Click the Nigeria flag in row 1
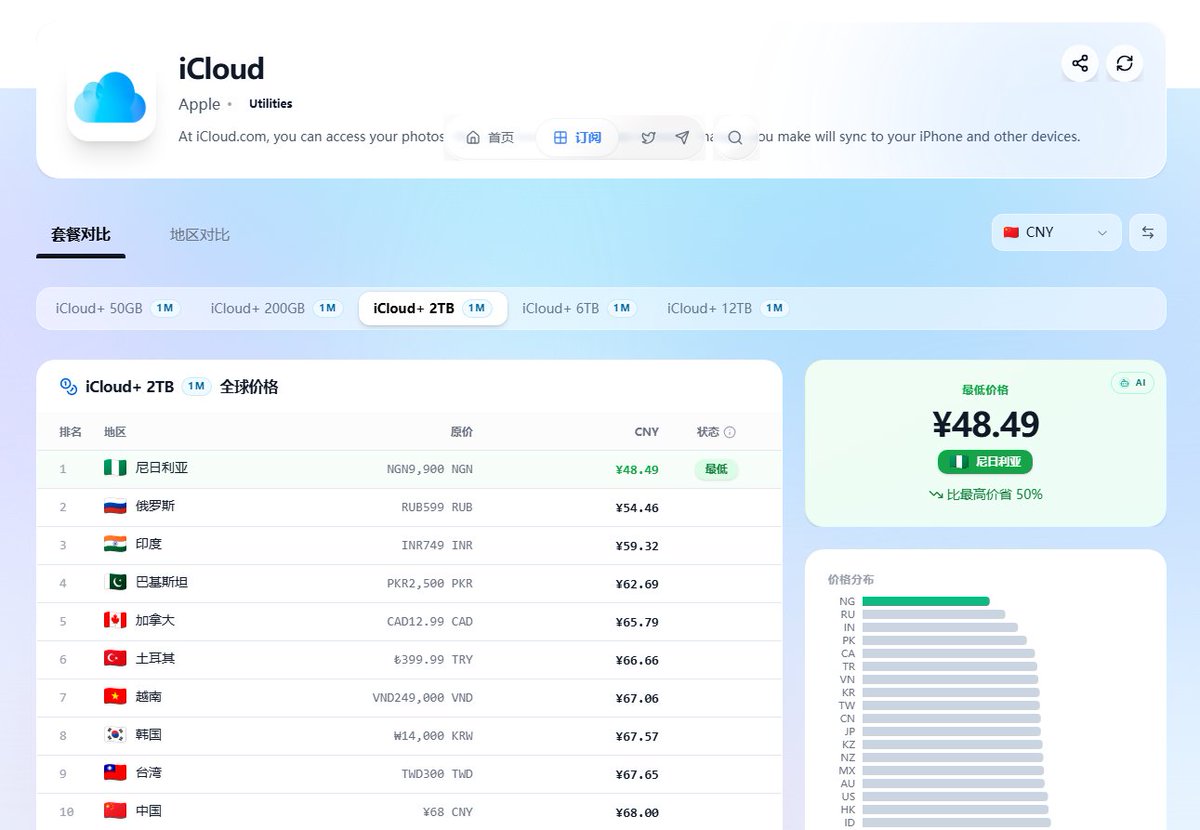This screenshot has height=830, width=1200. coord(115,468)
